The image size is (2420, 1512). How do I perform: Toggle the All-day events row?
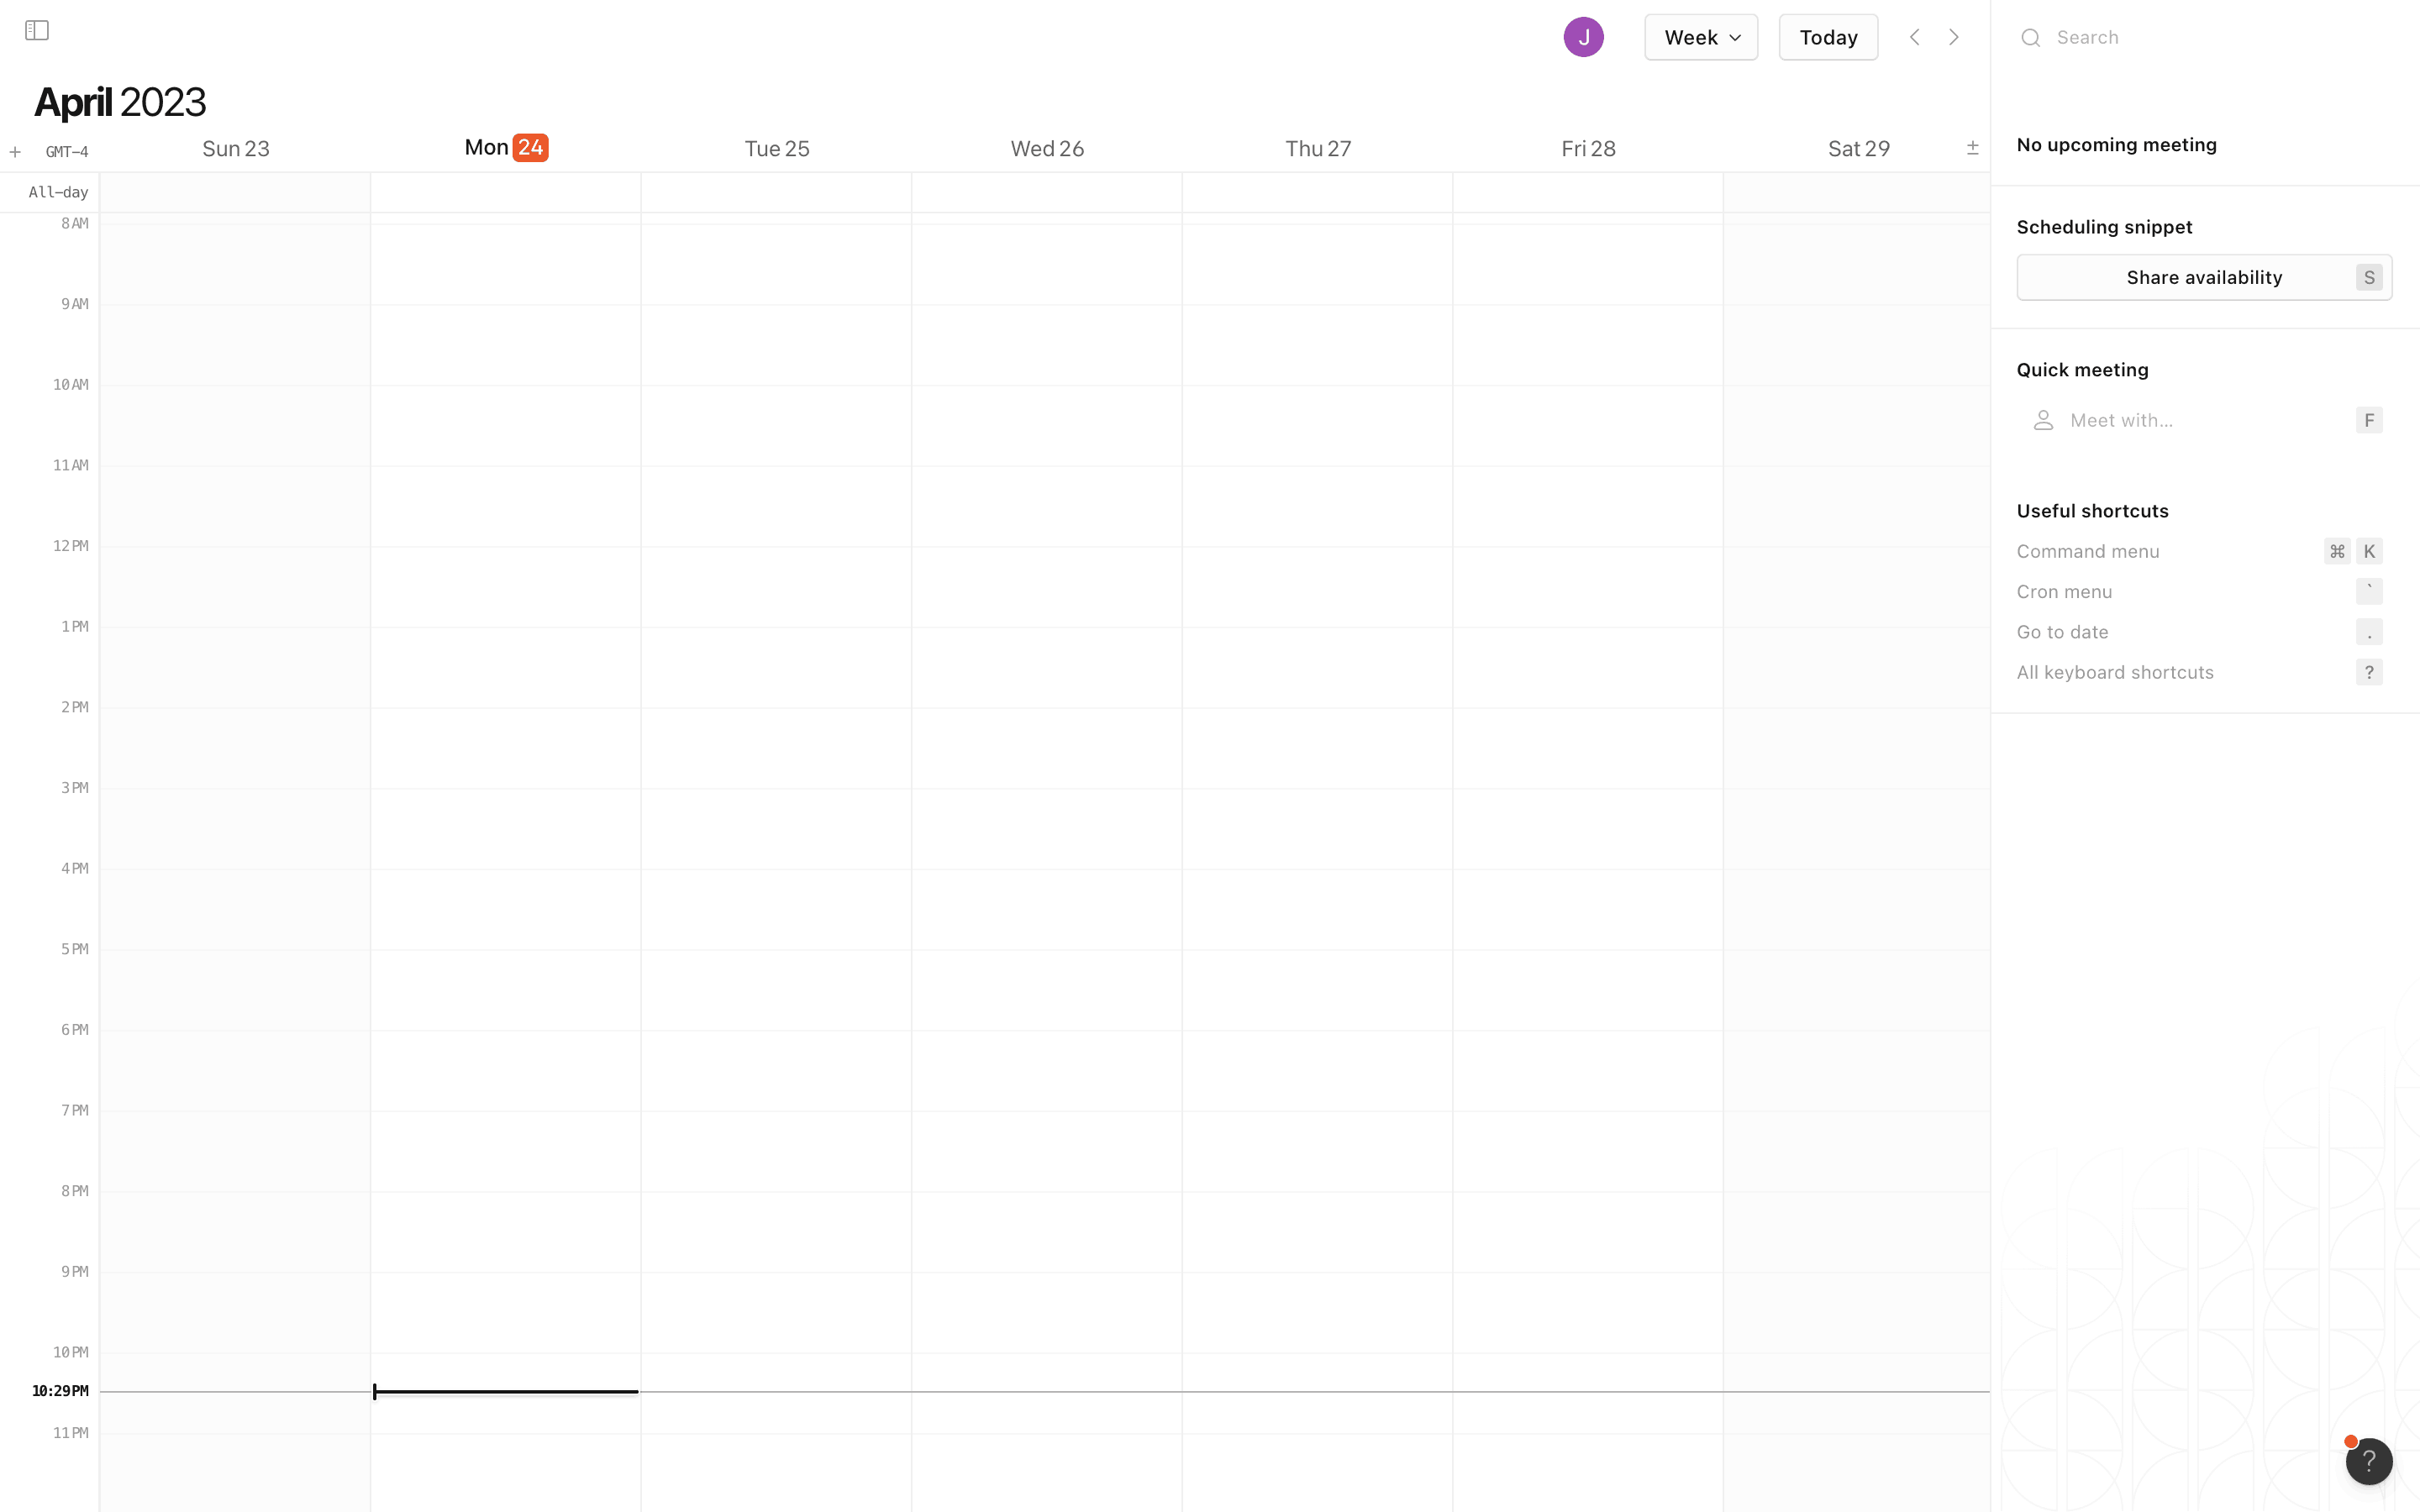point(1970,148)
